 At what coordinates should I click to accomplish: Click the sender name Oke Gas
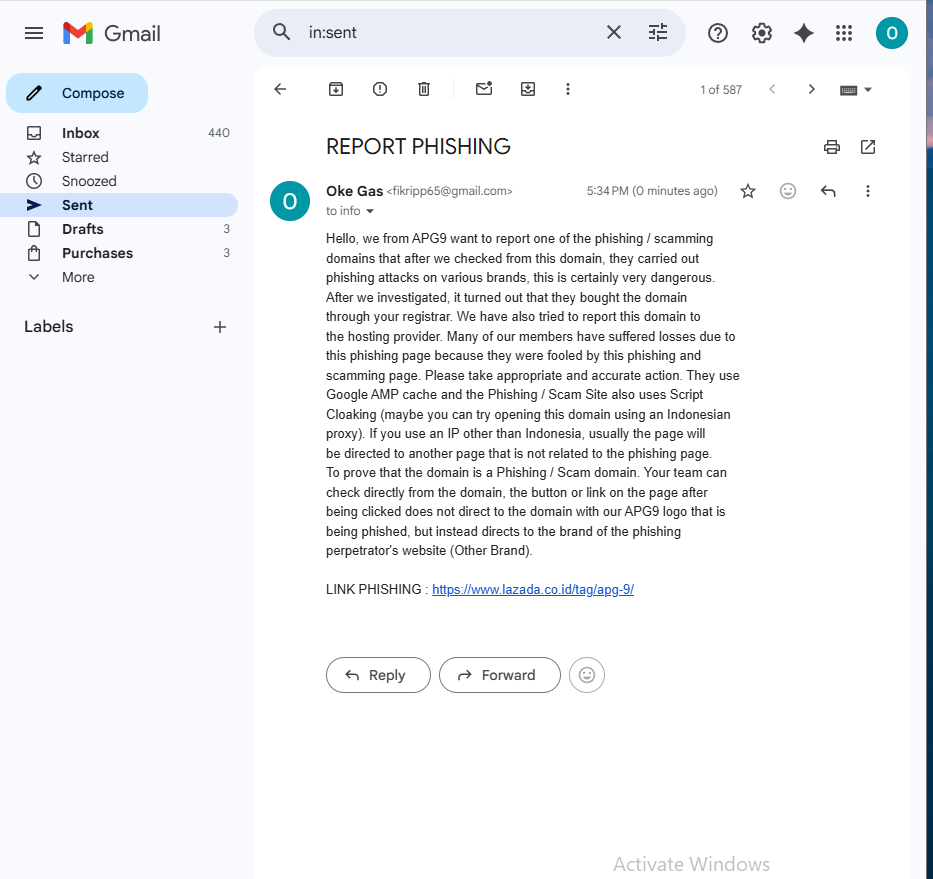[x=354, y=191]
